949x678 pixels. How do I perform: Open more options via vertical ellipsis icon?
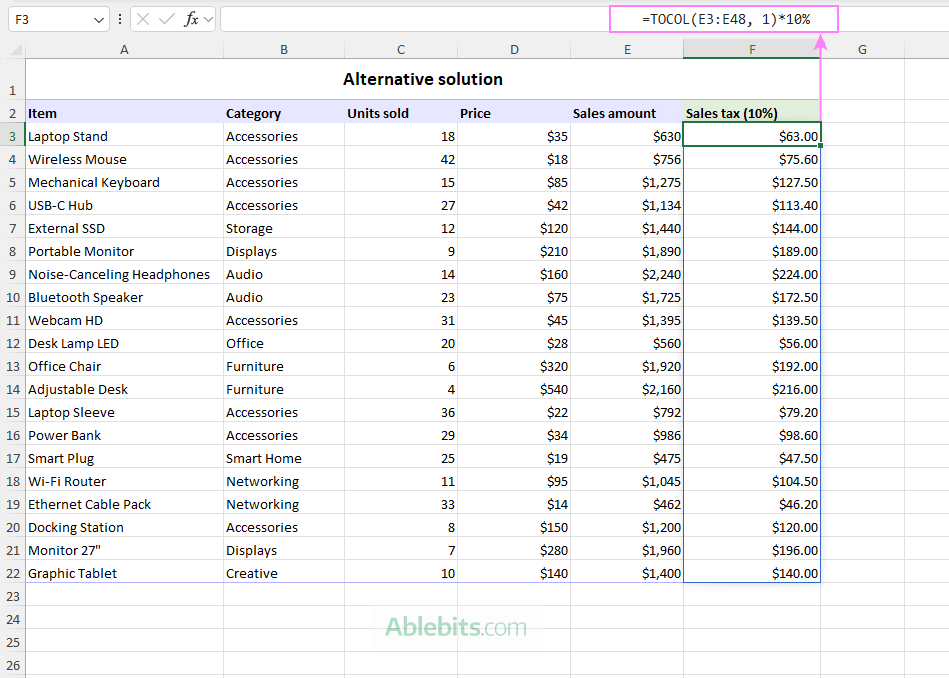click(x=120, y=18)
